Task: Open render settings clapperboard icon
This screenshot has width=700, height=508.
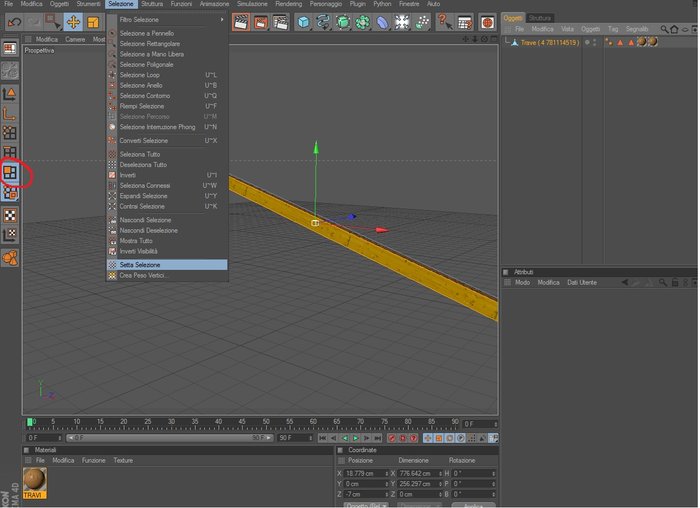Action: click(x=280, y=22)
